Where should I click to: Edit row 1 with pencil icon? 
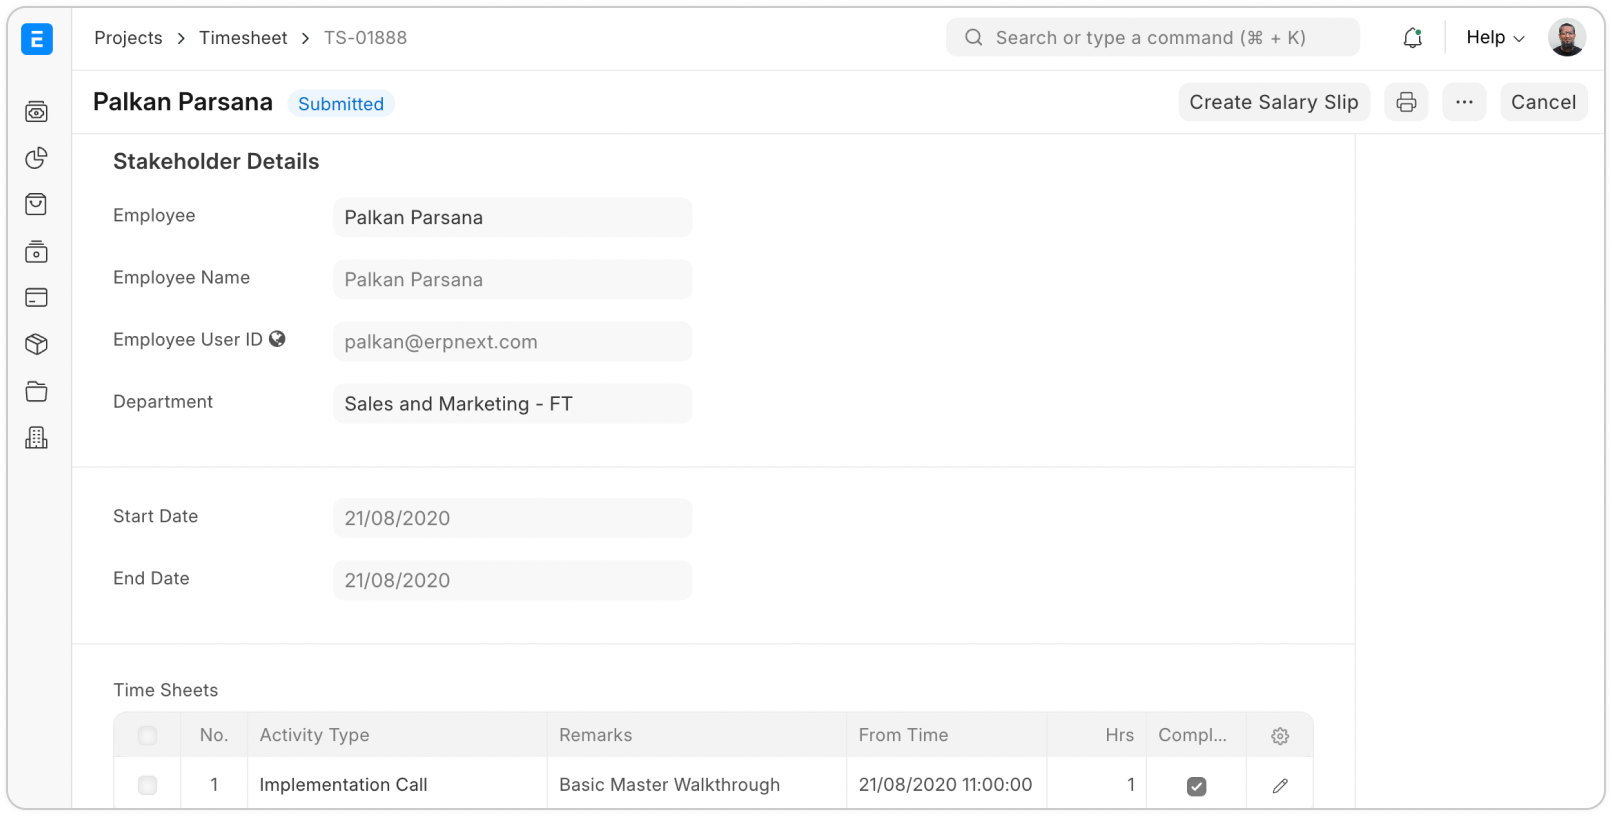tap(1279, 786)
